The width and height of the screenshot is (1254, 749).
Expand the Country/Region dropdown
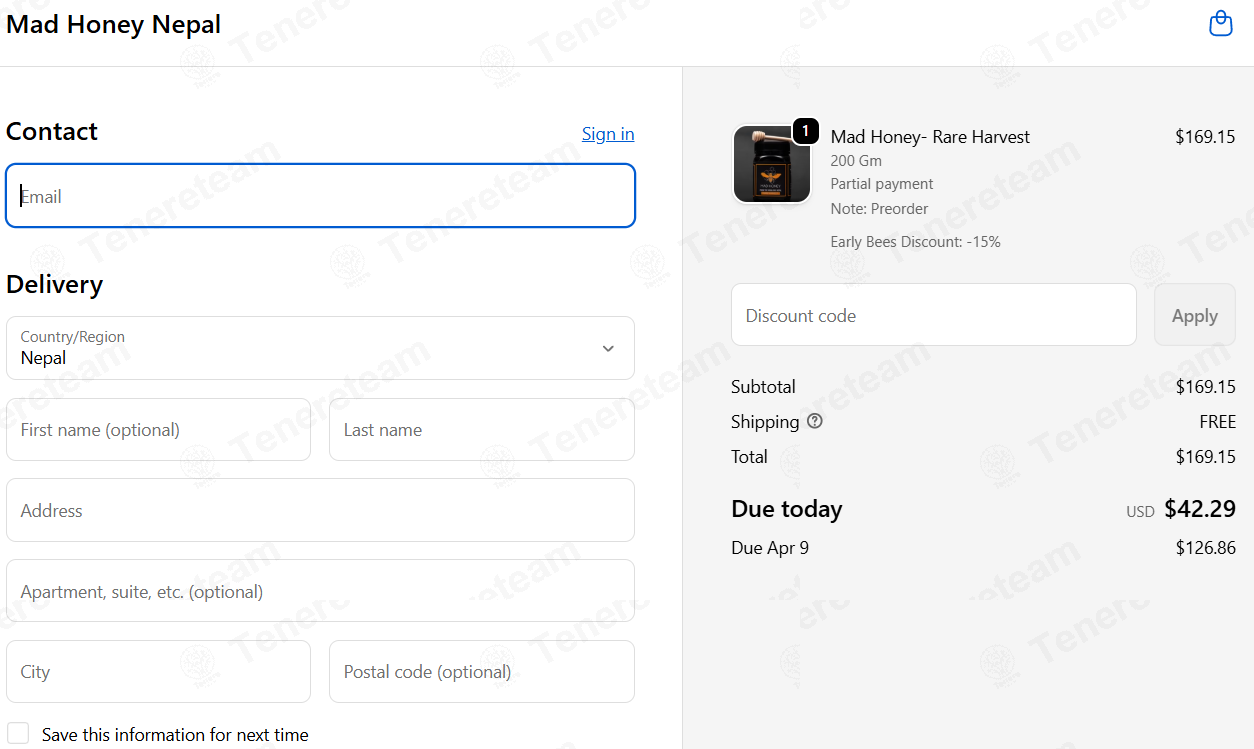tap(320, 348)
